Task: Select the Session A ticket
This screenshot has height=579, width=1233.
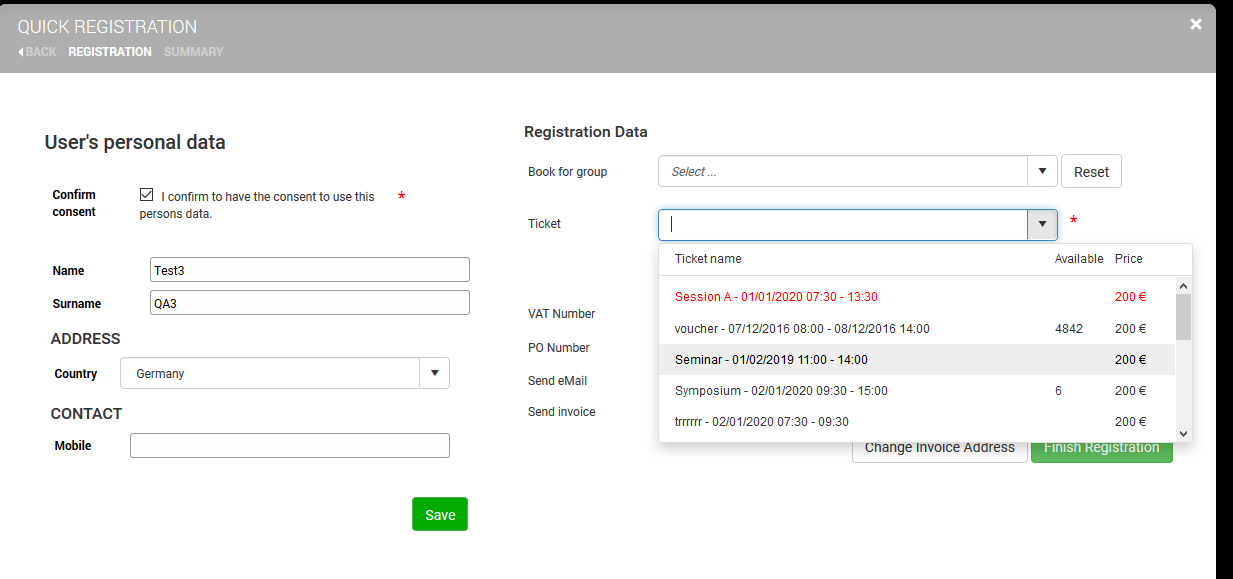Action: [776, 297]
